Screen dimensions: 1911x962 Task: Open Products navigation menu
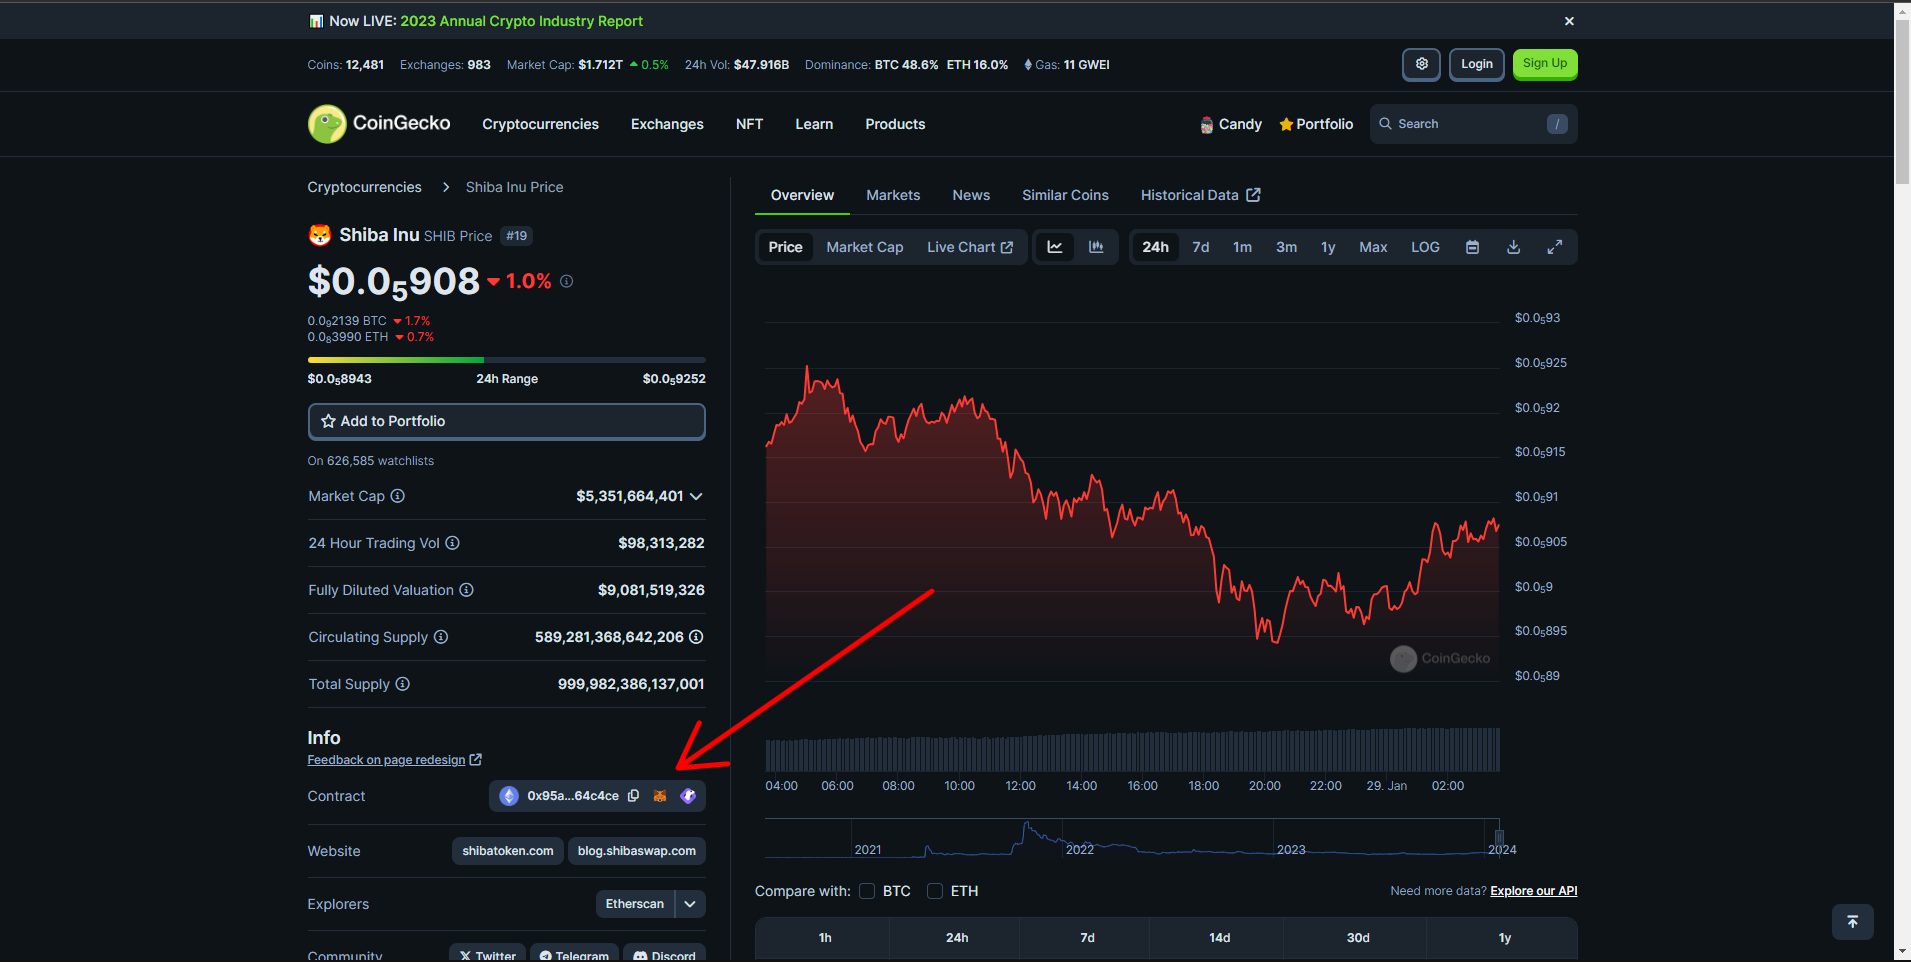tap(895, 124)
